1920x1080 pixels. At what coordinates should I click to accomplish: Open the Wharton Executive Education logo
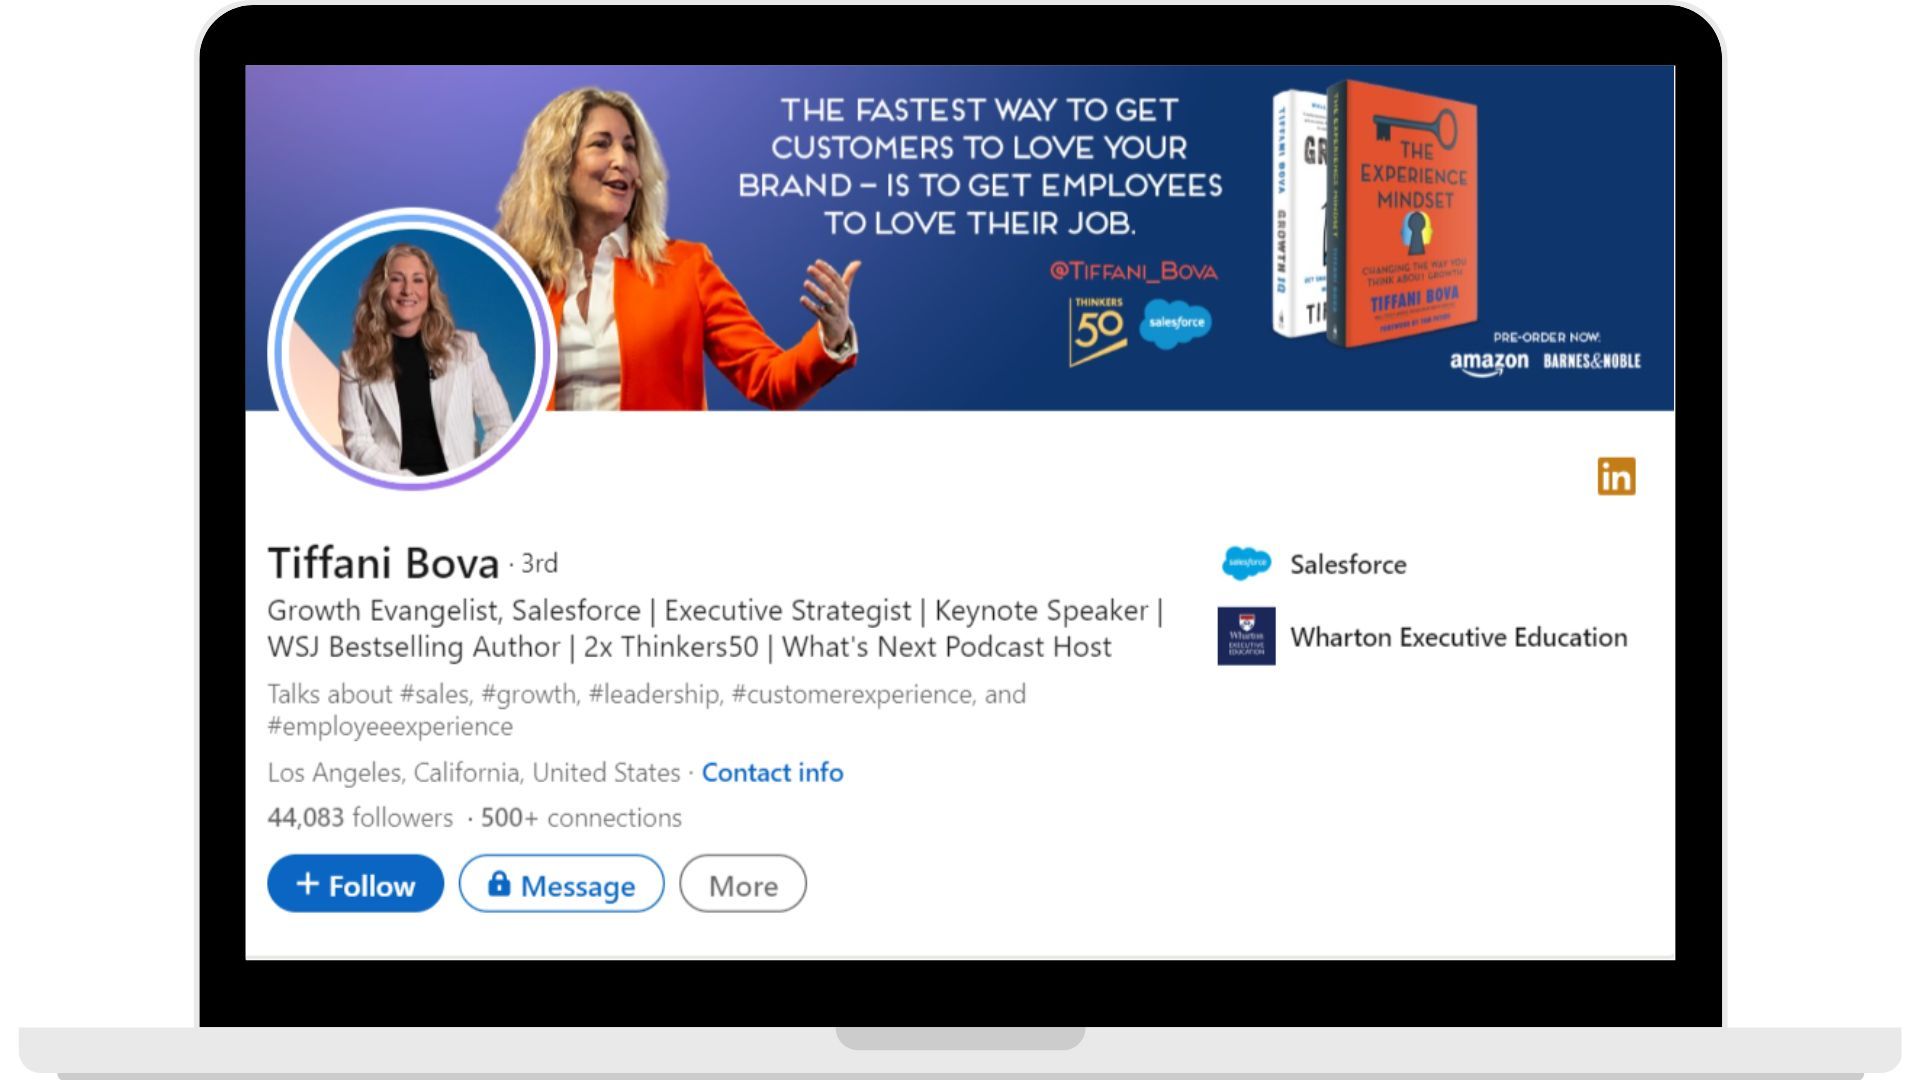[x=1246, y=637]
